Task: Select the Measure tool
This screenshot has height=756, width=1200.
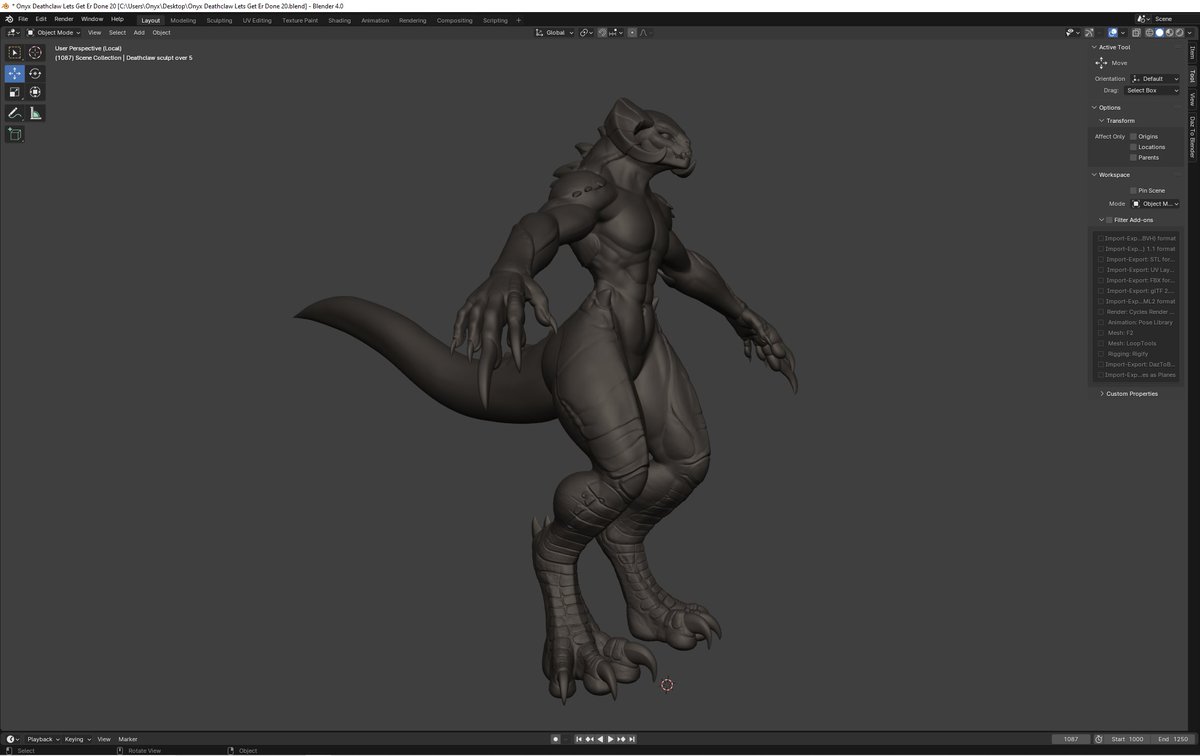Action: 35,113
